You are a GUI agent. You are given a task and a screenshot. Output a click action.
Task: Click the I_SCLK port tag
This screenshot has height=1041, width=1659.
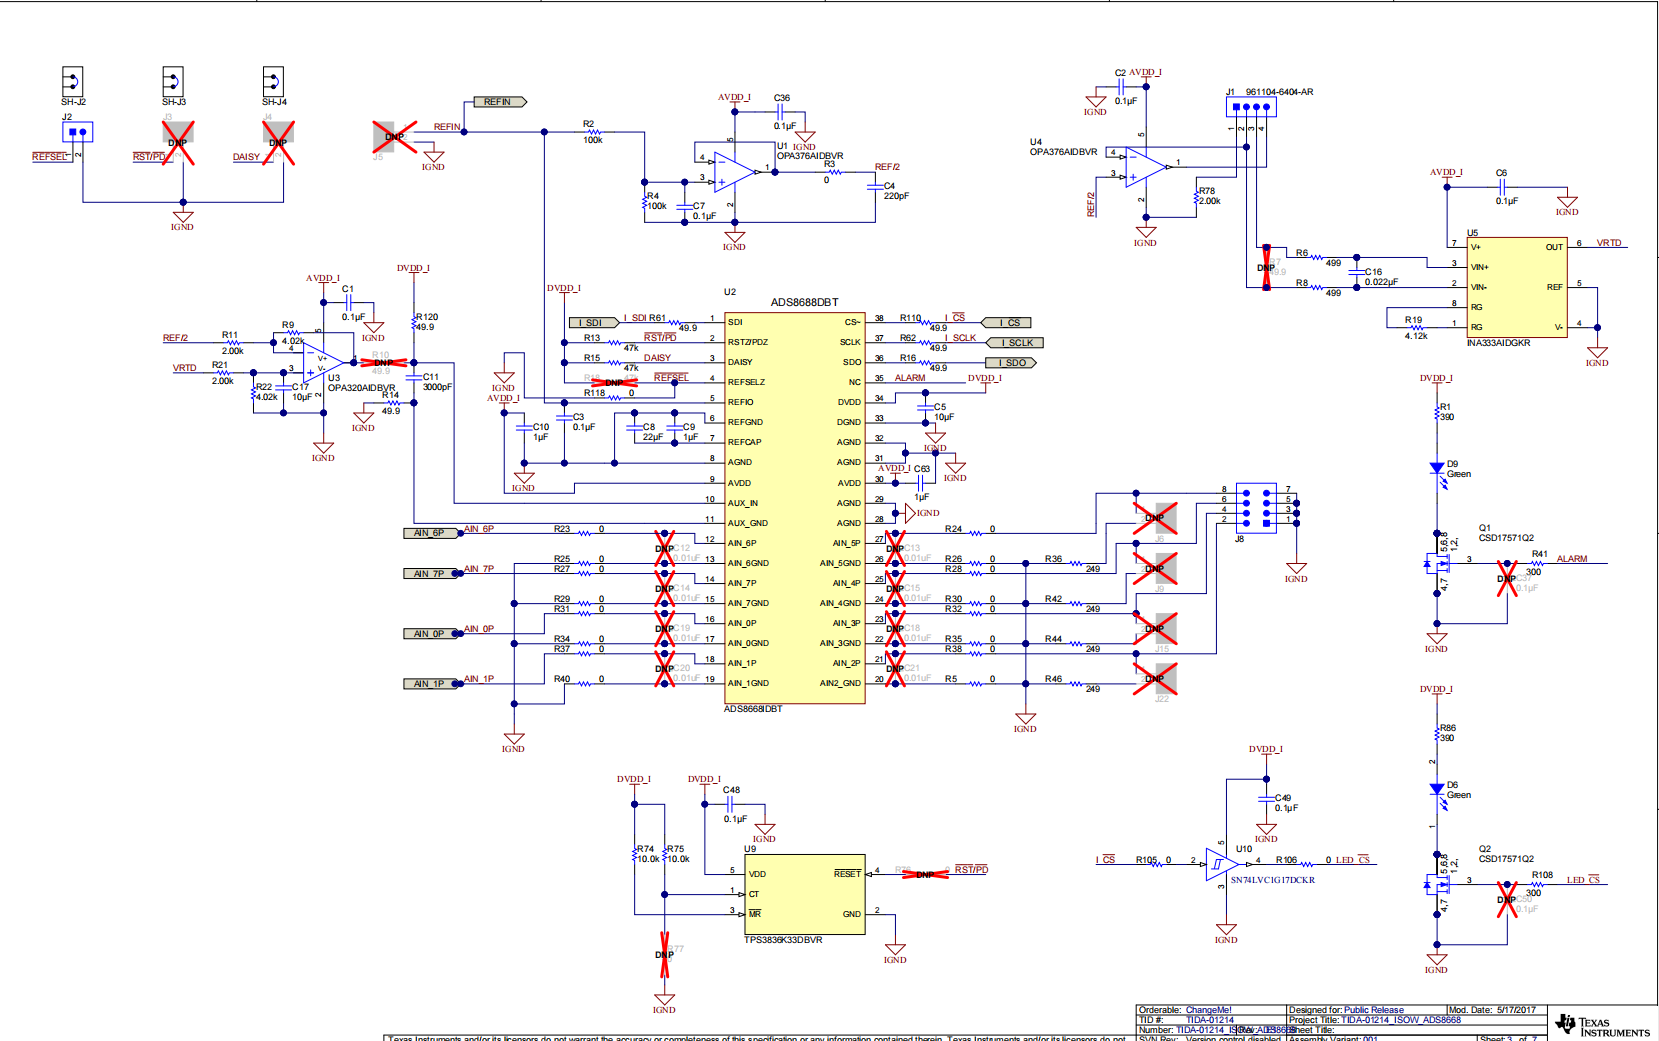pyautogui.click(x=1015, y=343)
